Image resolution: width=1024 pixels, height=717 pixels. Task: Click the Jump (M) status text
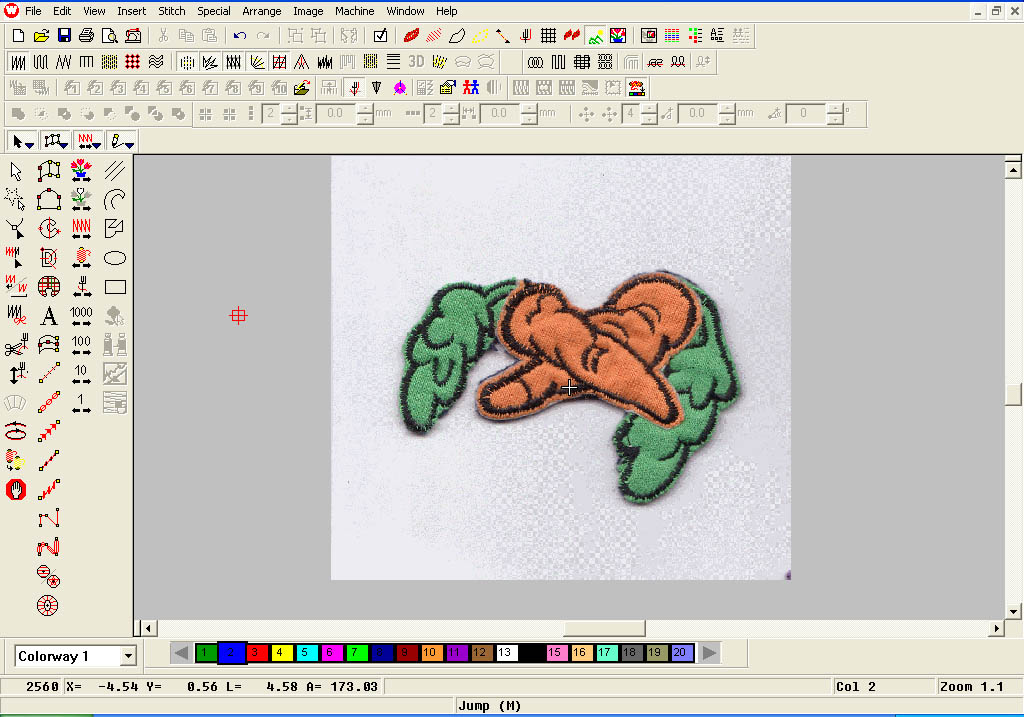489,705
